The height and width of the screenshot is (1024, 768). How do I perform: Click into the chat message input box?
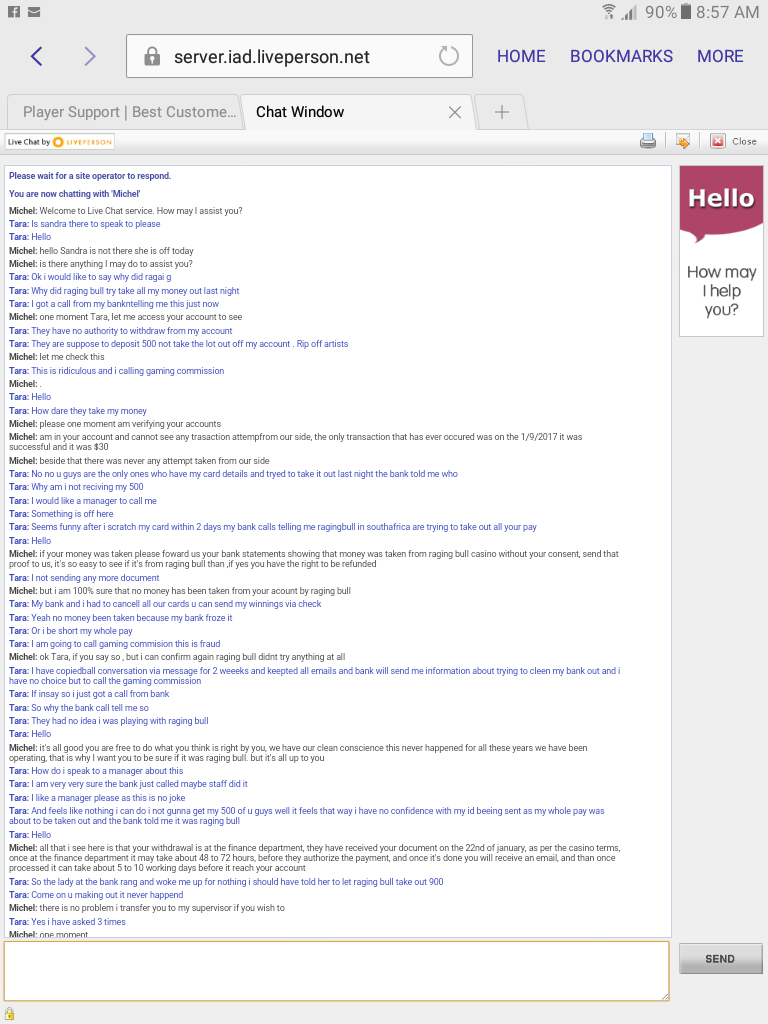pyautogui.click(x=336, y=970)
